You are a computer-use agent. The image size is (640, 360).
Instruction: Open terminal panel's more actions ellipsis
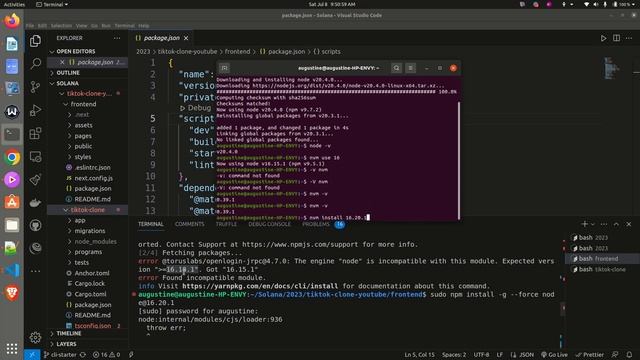(x=604, y=224)
